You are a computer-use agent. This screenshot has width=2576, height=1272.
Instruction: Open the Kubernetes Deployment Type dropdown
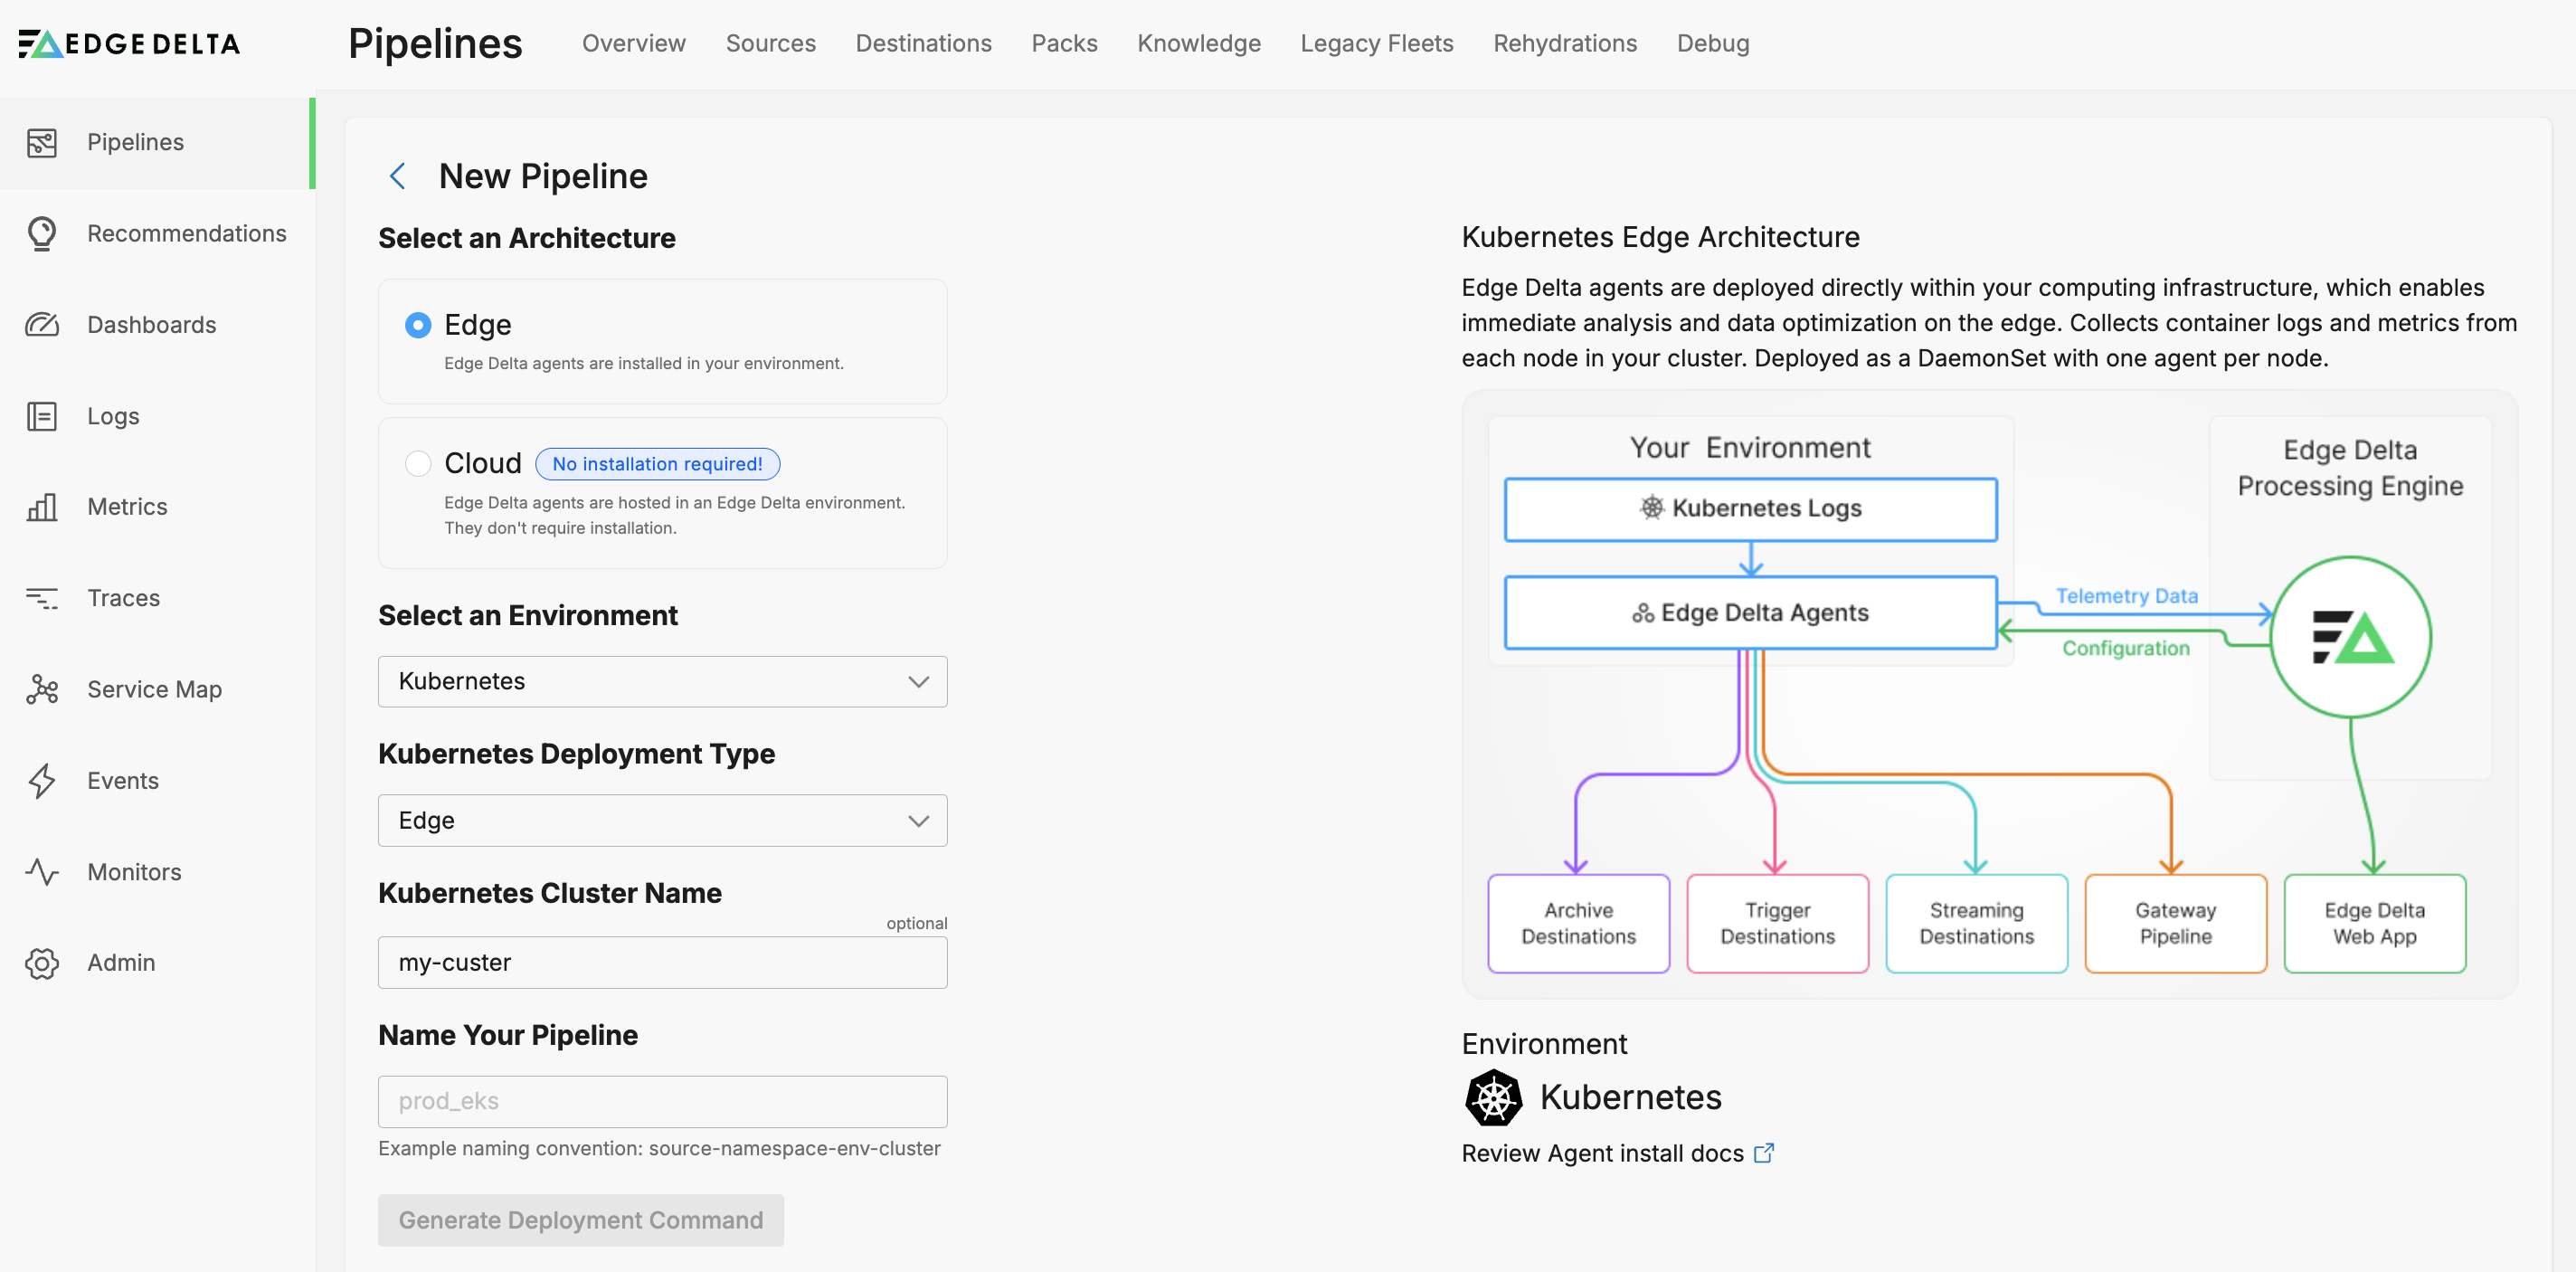(x=662, y=821)
